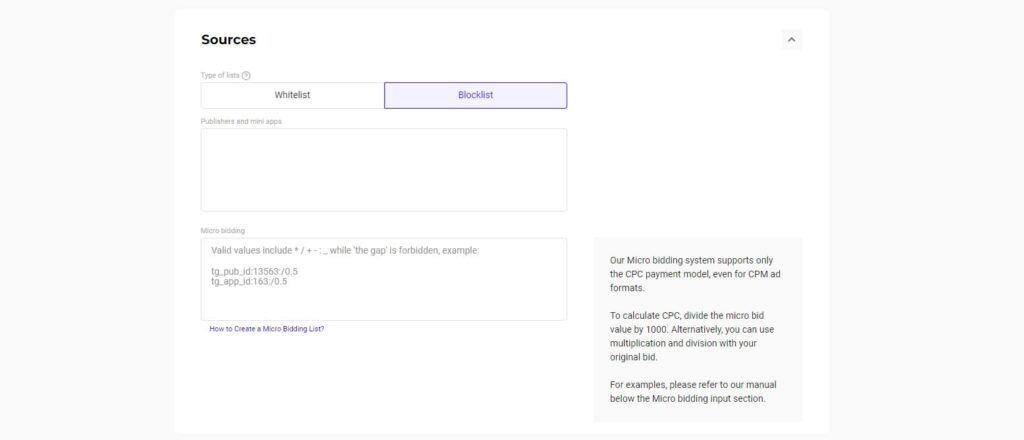Open the Type of lists help icon

click(x=246, y=76)
